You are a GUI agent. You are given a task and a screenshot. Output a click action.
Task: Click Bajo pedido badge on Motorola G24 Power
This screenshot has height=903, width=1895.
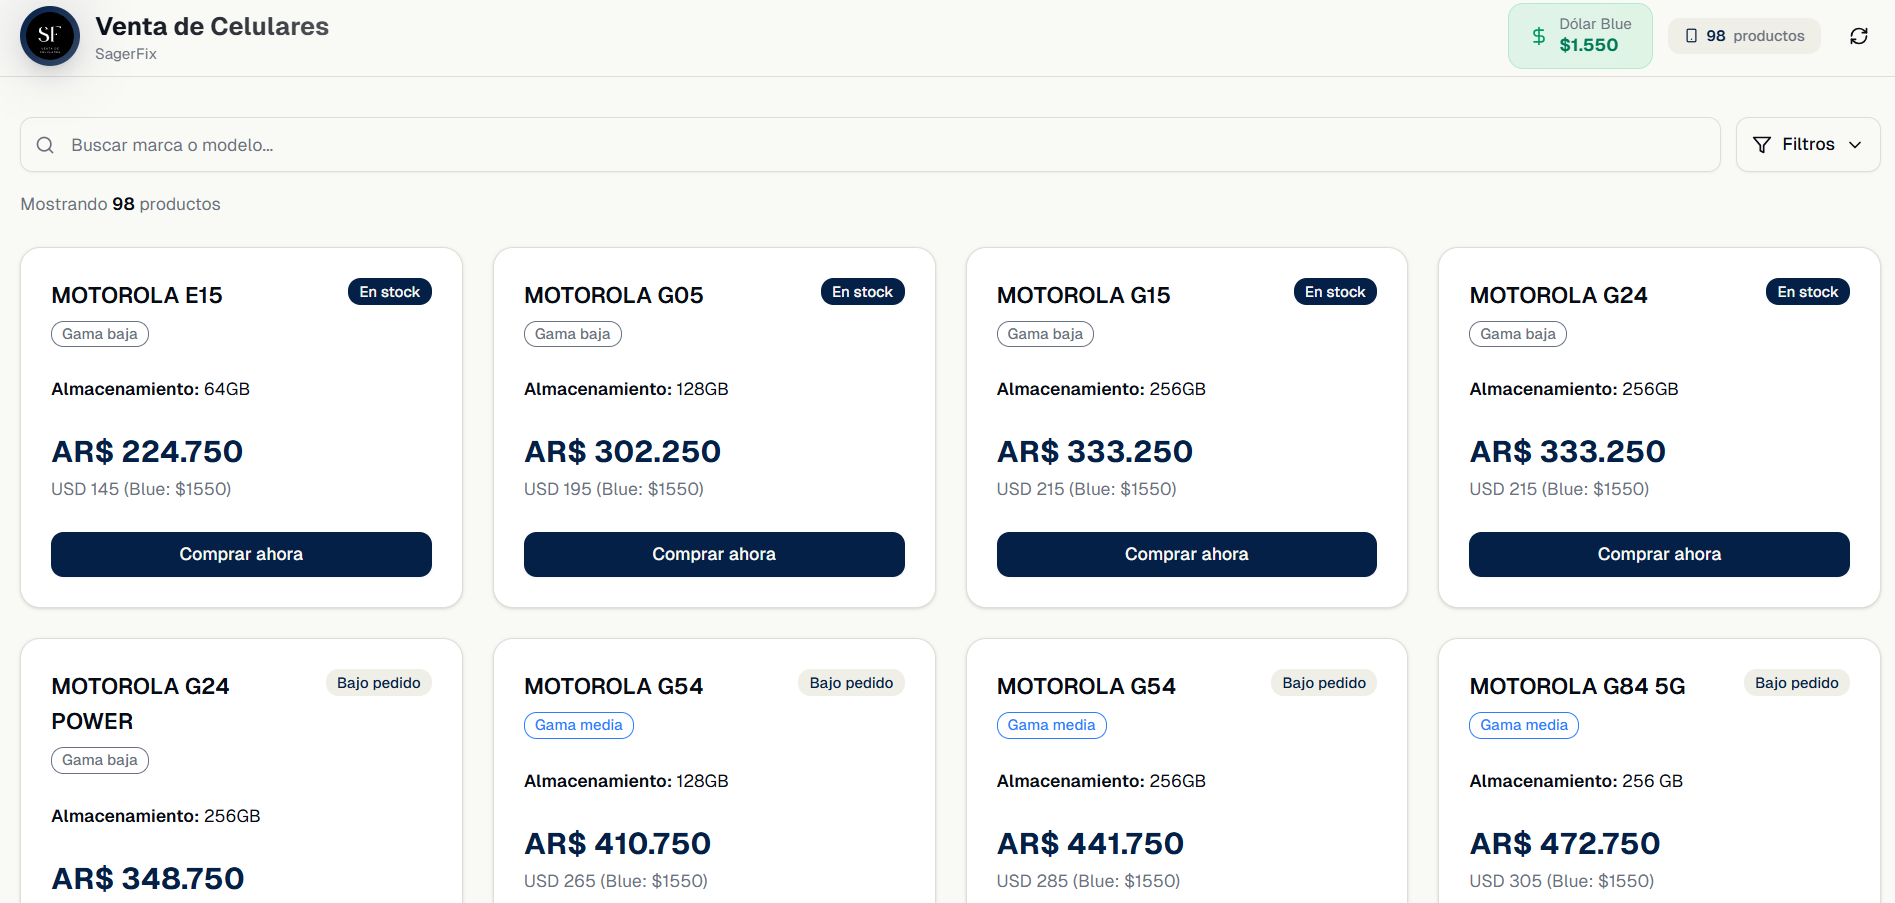click(378, 683)
